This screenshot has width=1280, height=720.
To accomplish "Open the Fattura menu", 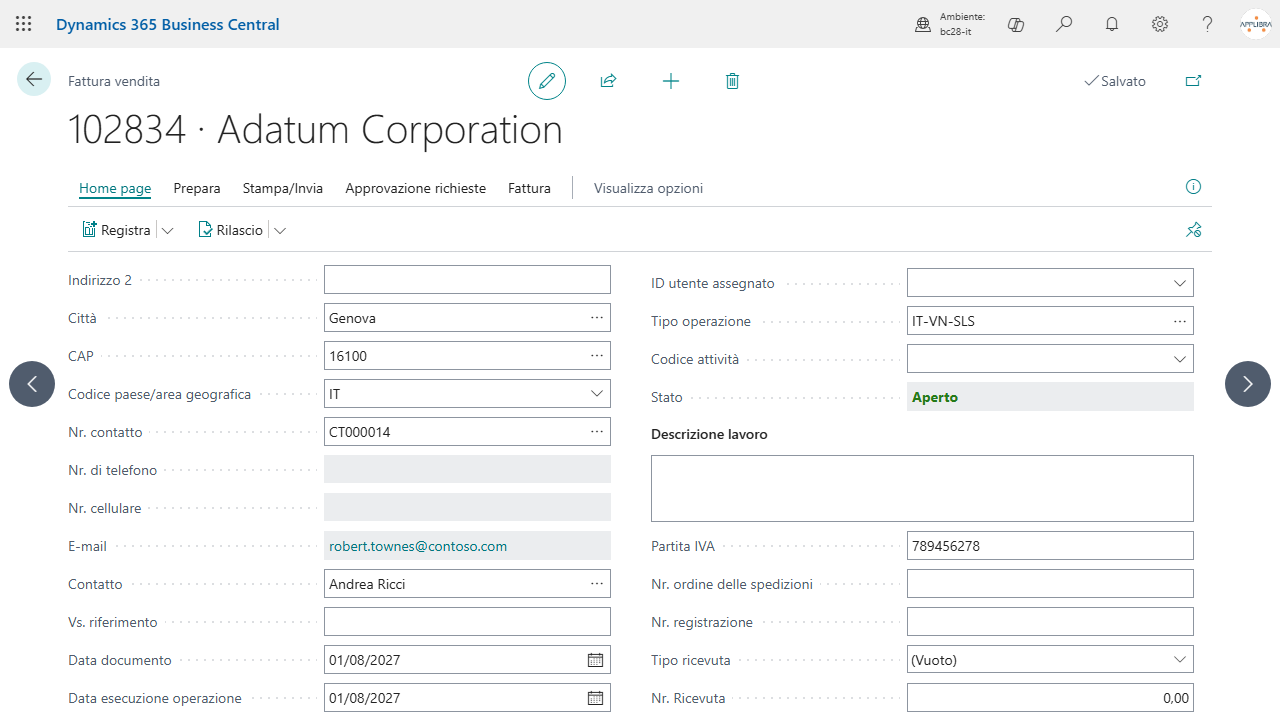I will tap(529, 188).
